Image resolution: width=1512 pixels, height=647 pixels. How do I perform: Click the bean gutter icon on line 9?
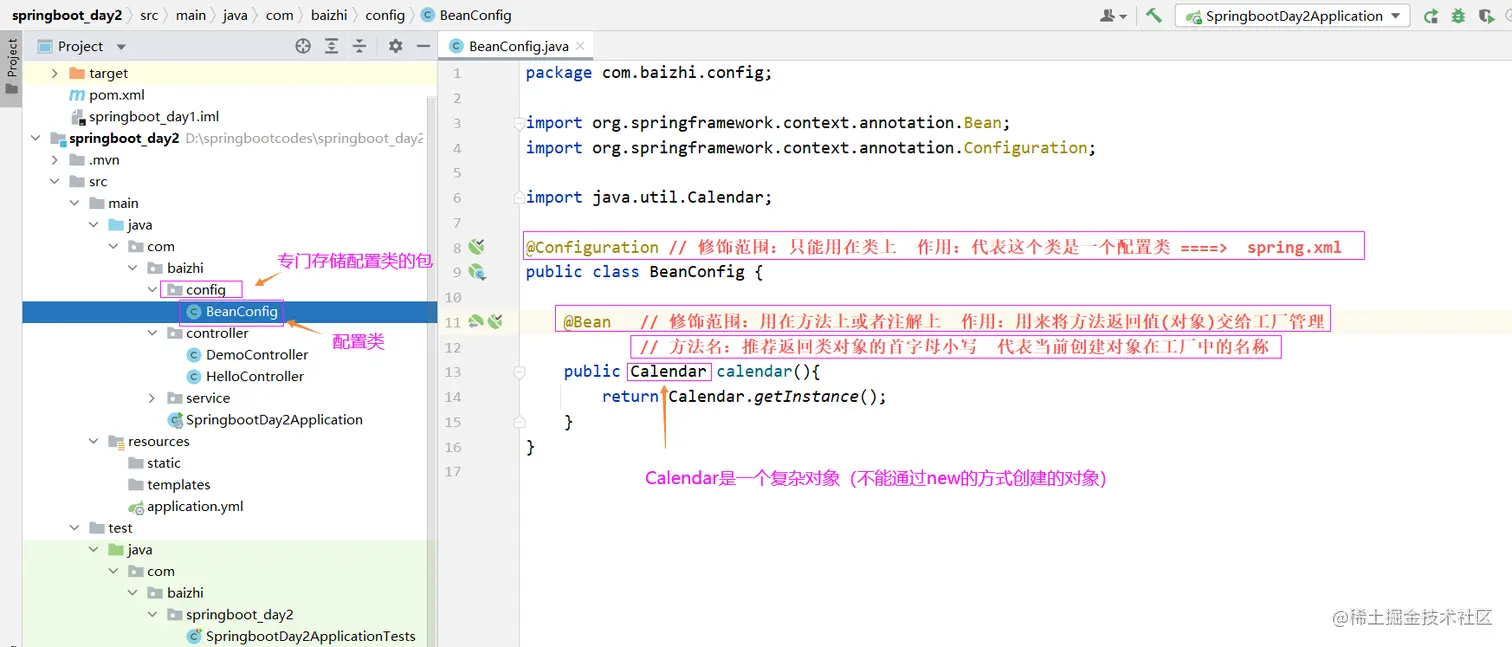click(477, 271)
